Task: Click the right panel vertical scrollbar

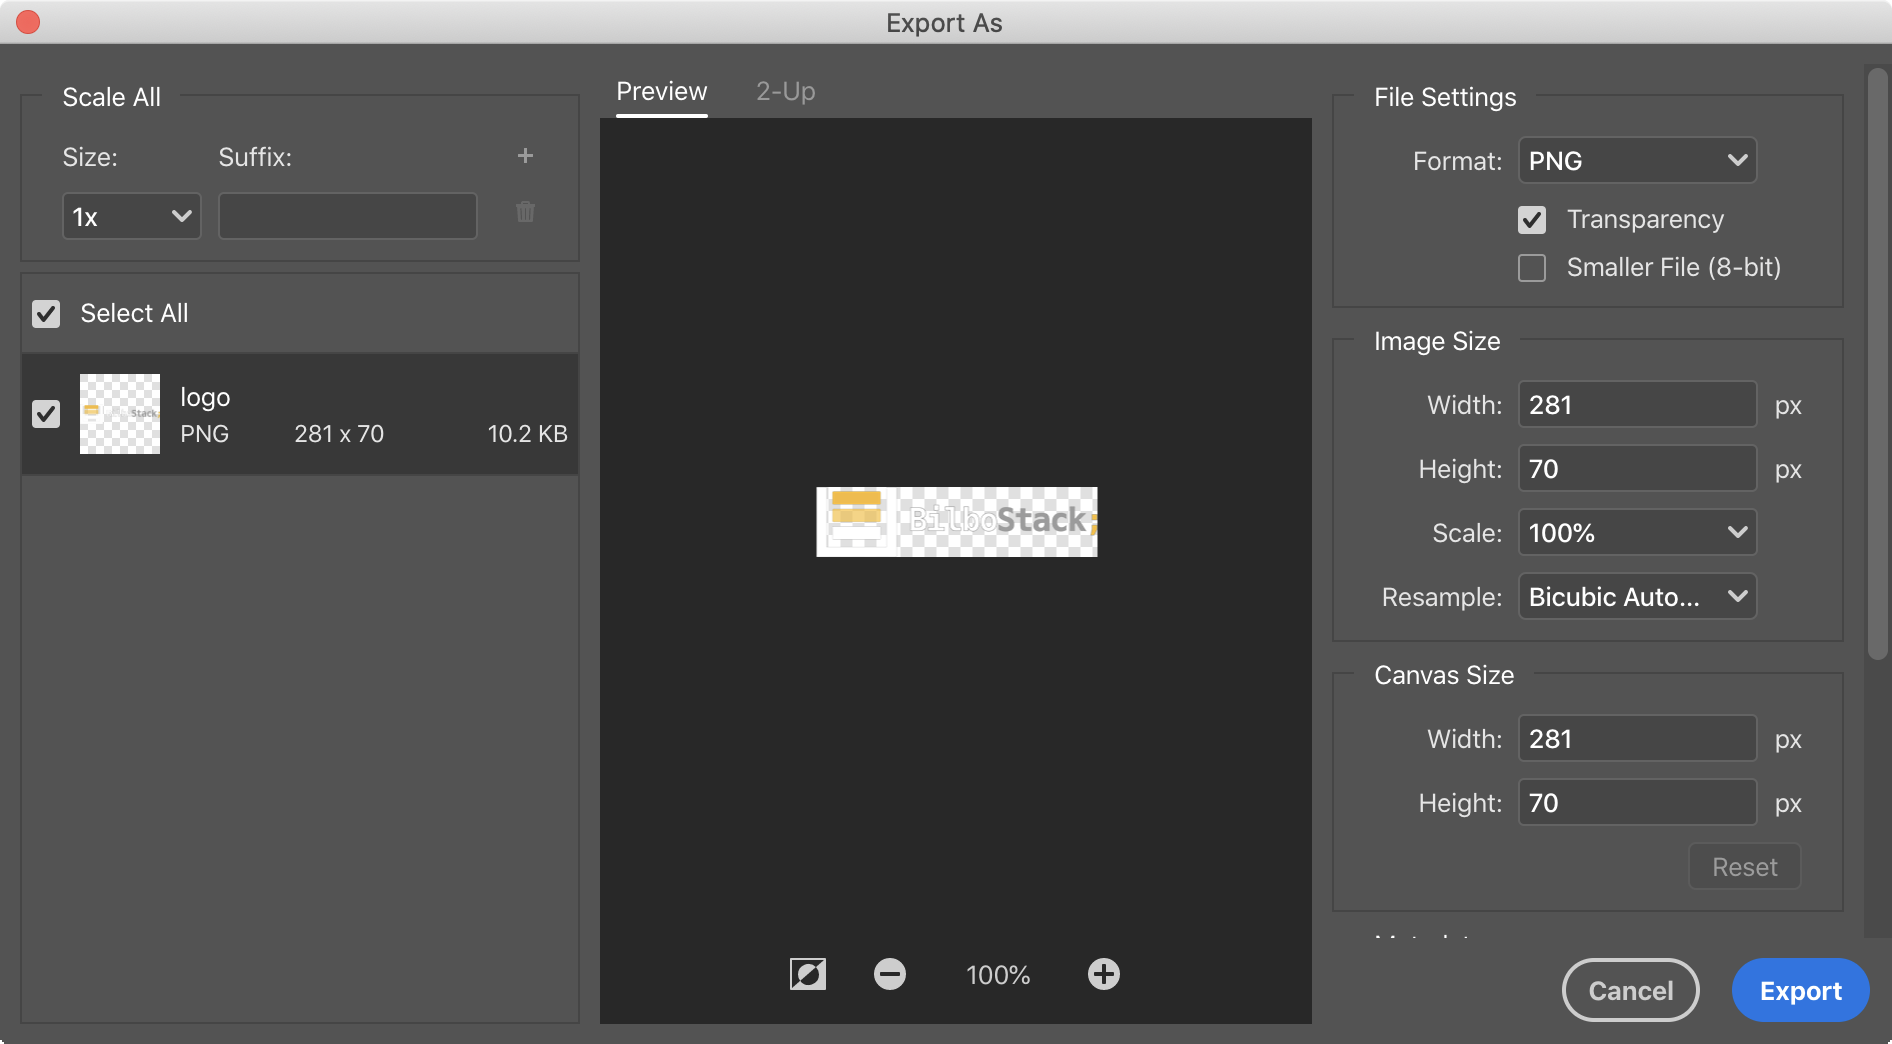Action: click(1878, 363)
